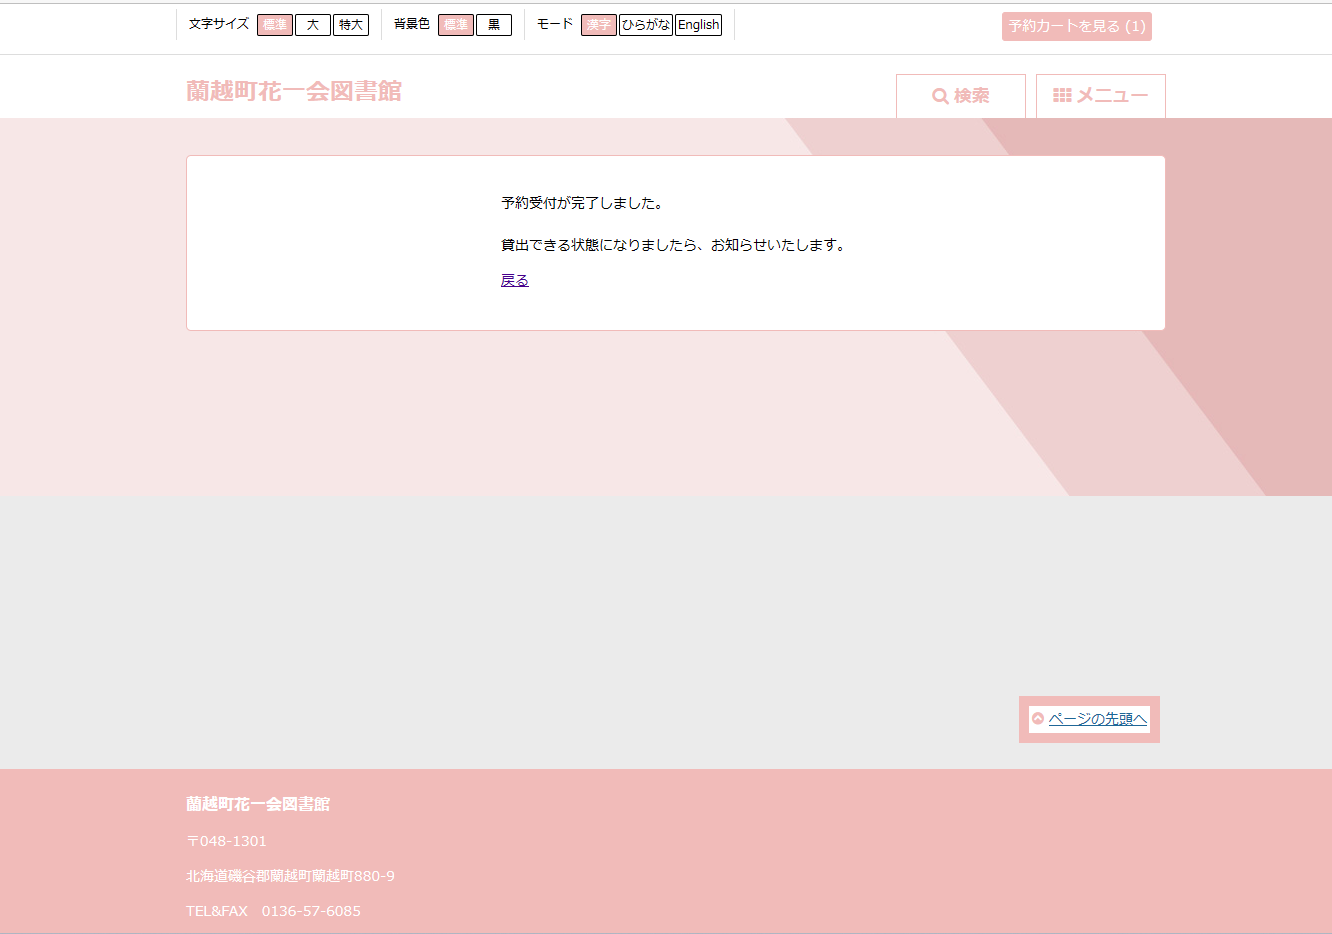The height and width of the screenshot is (934, 1332).
Task: Click the grid icon beside メニュー
Action: pyautogui.click(x=1062, y=95)
